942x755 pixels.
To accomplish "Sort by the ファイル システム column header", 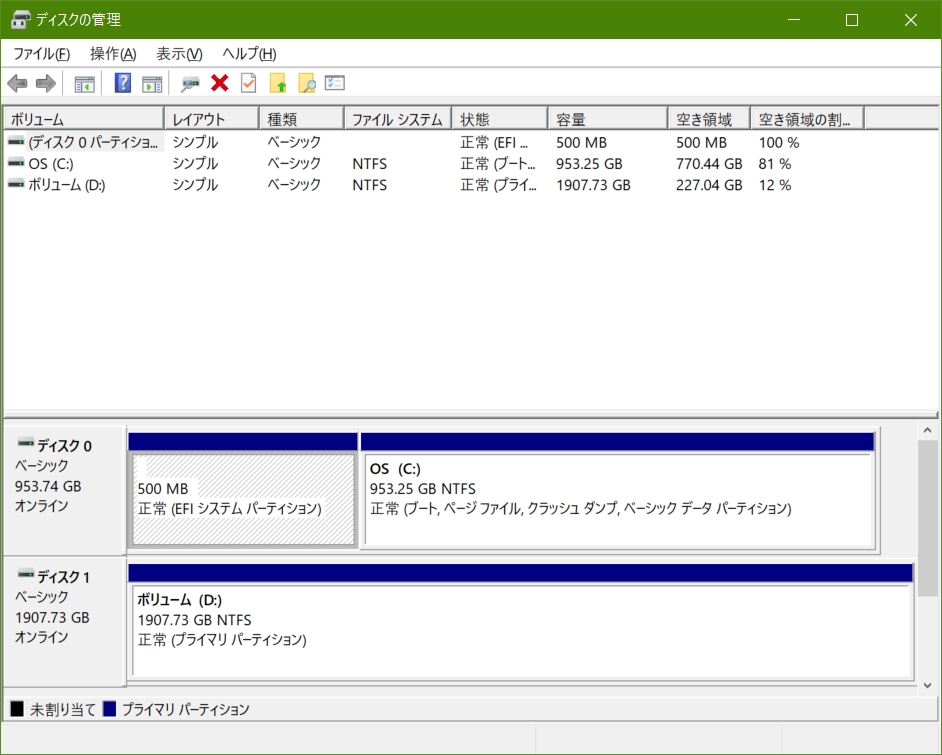I will [398, 119].
